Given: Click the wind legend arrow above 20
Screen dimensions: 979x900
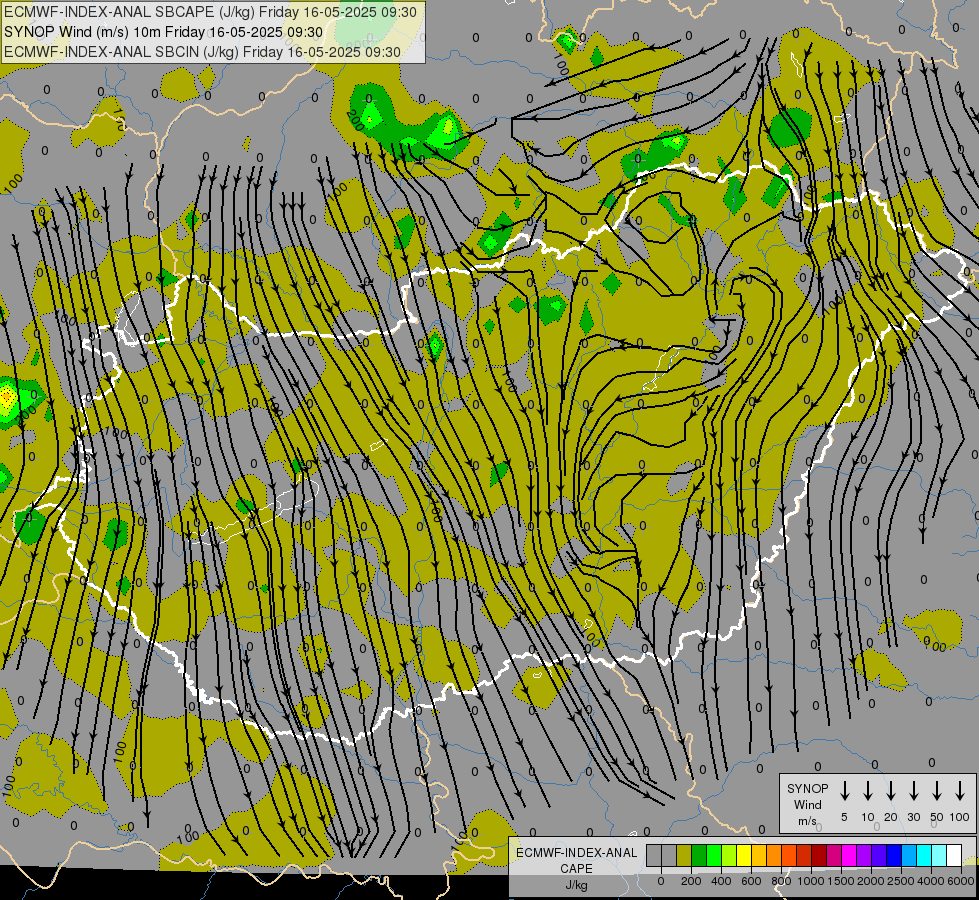Looking at the screenshot, I should pos(891,791).
